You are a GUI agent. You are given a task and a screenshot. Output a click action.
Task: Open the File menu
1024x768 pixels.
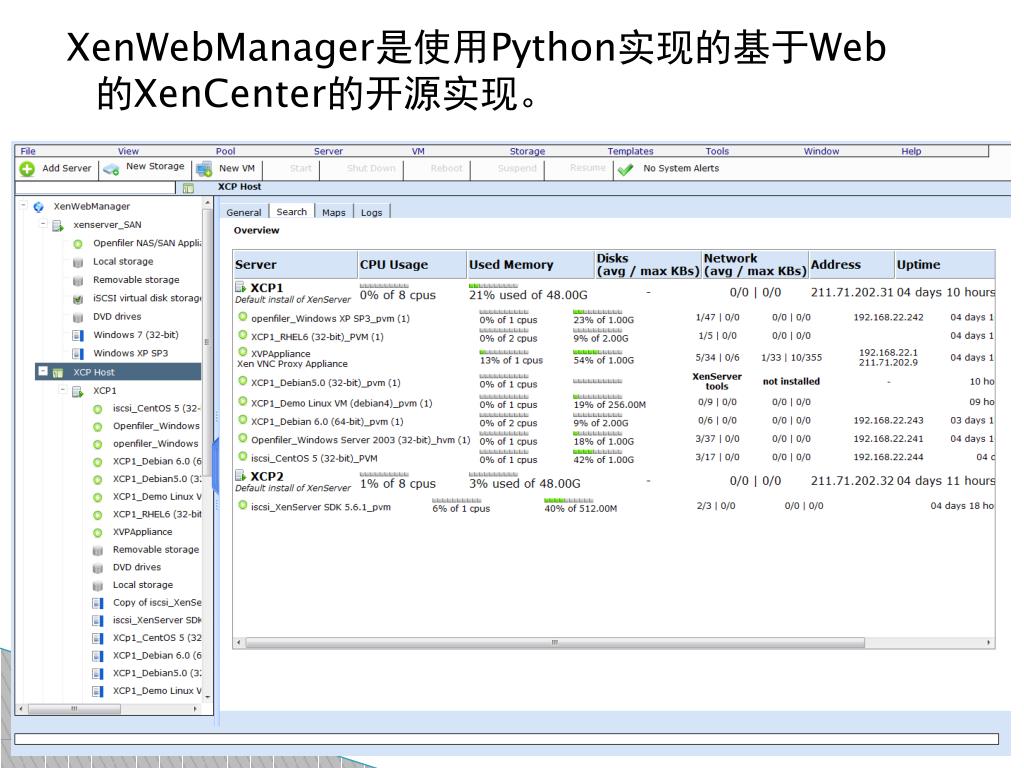pyautogui.click(x=28, y=151)
